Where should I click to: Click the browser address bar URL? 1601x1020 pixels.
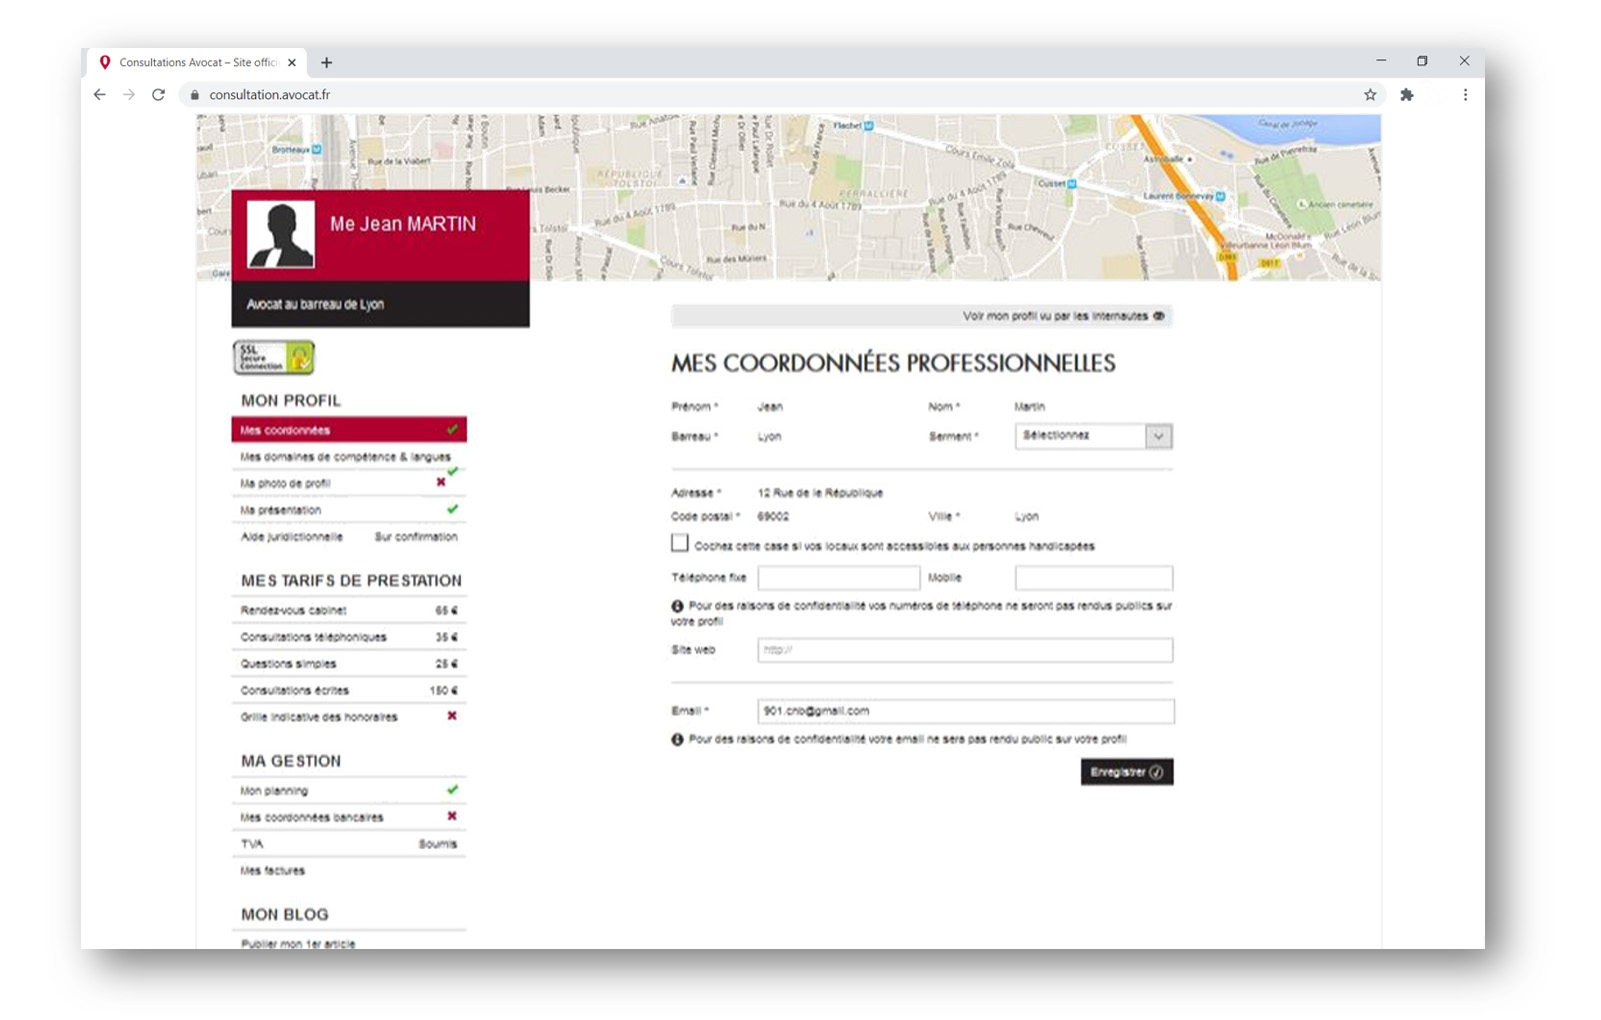[270, 95]
